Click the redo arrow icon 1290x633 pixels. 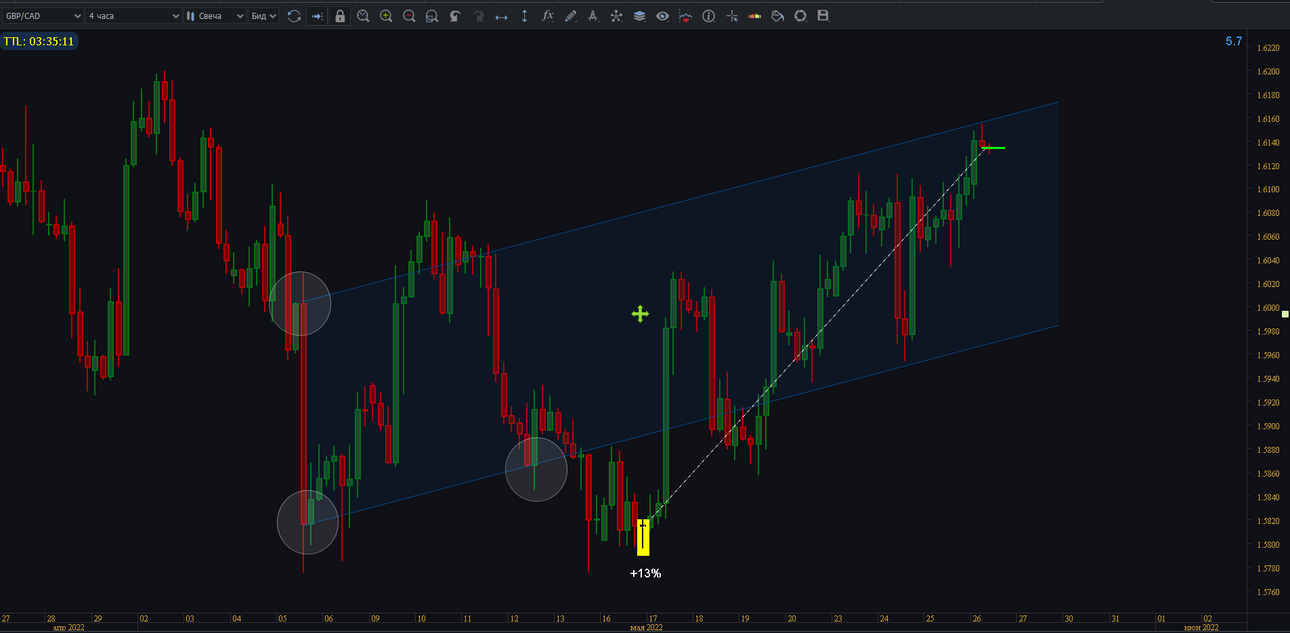point(478,16)
